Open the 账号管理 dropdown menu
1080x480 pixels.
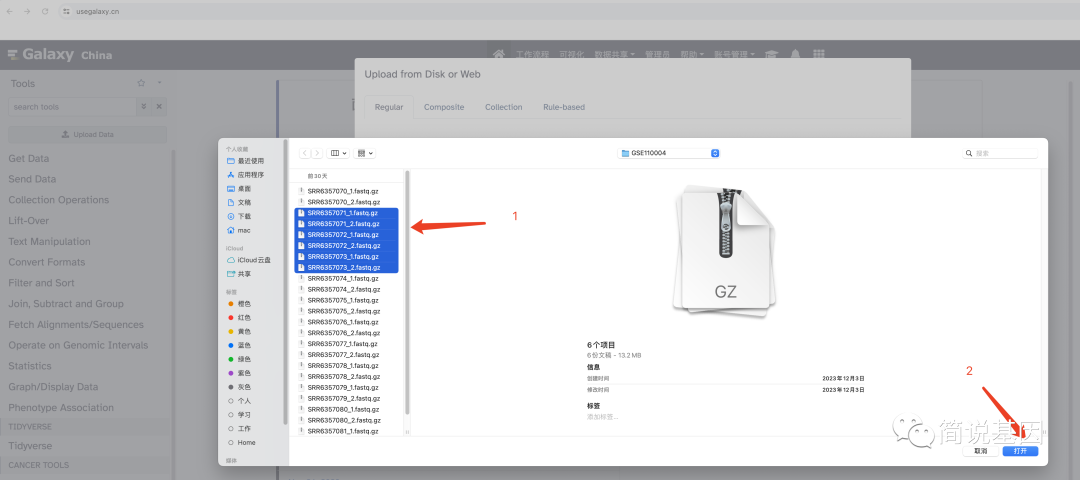pos(734,54)
